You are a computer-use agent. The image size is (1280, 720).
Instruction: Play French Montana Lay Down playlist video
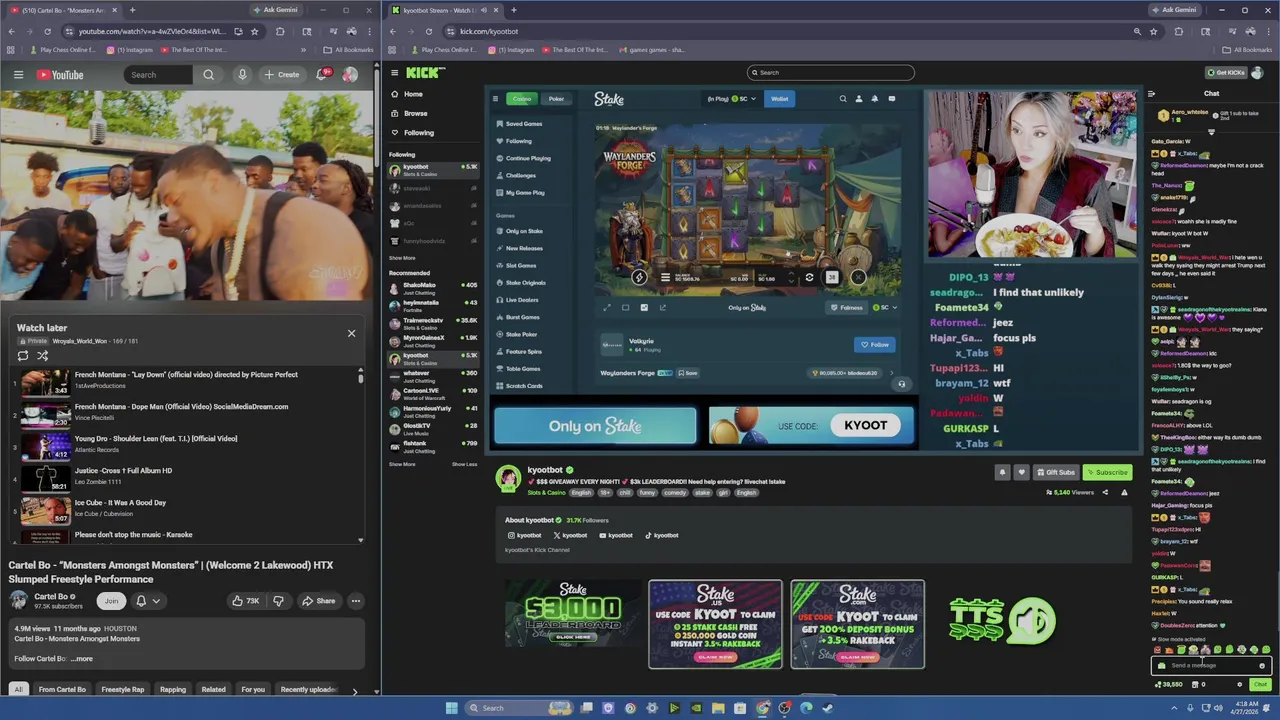[185, 382]
